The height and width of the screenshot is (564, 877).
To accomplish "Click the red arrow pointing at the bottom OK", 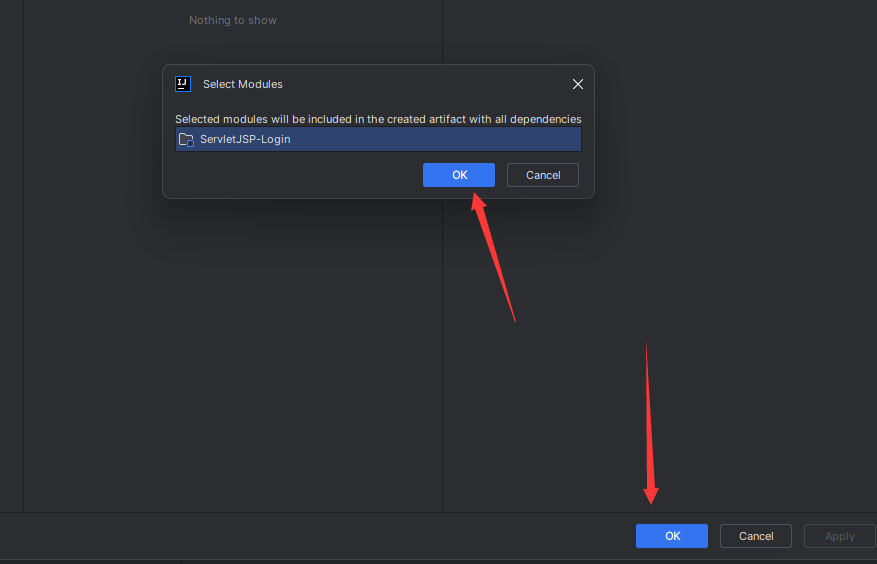I will (649, 420).
